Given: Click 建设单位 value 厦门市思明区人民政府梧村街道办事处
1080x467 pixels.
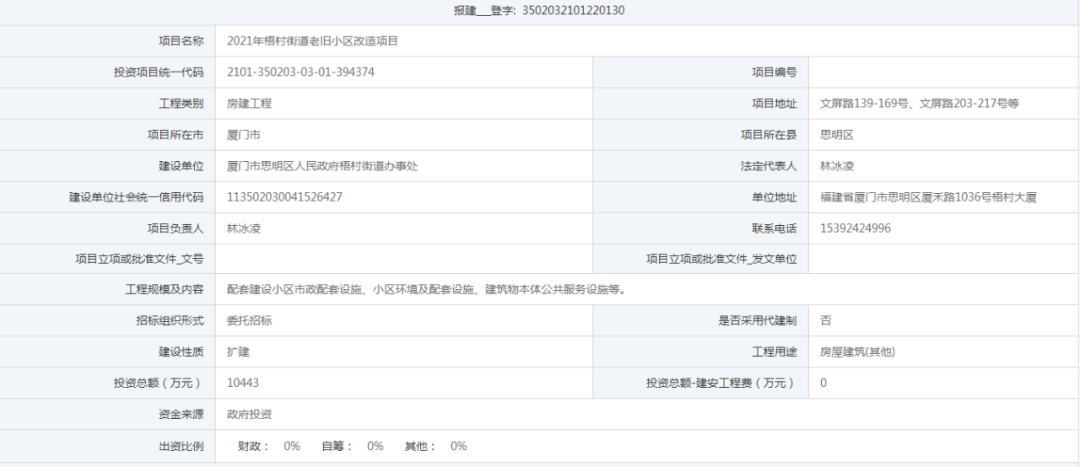Looking at the screenshot, I should tap(322, 166).
